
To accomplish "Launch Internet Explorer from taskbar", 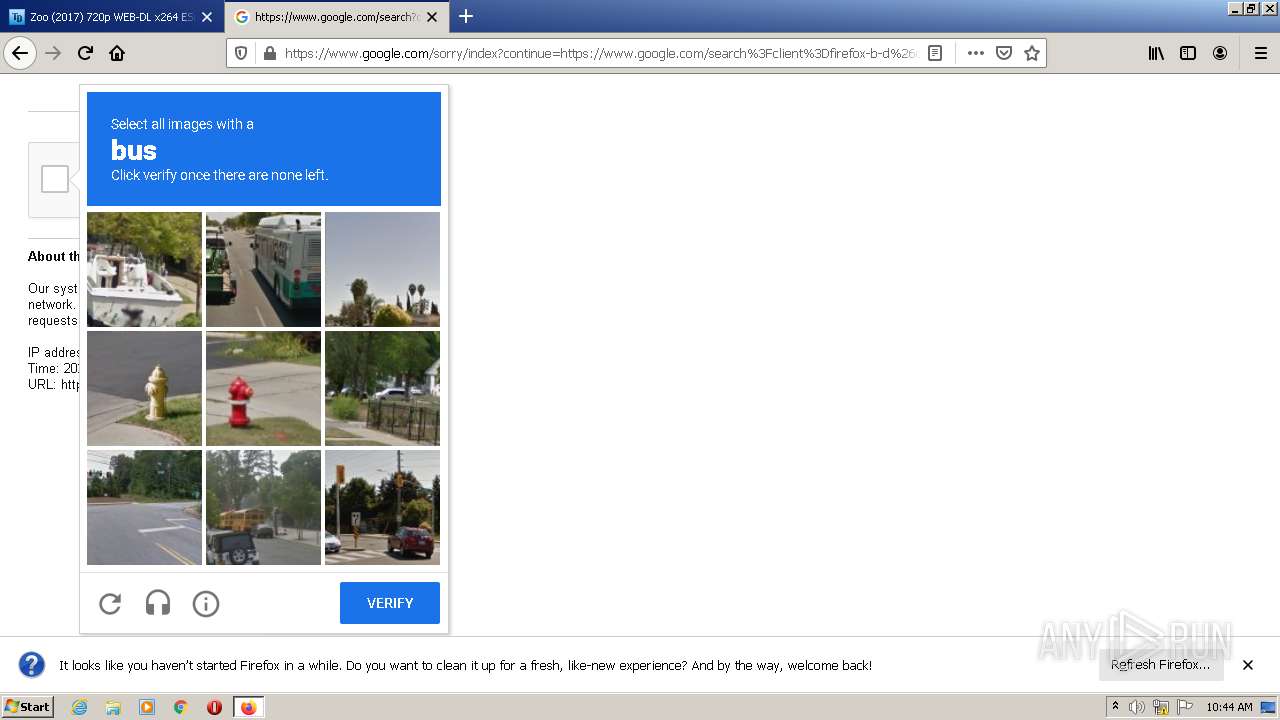I will point(79,707).
